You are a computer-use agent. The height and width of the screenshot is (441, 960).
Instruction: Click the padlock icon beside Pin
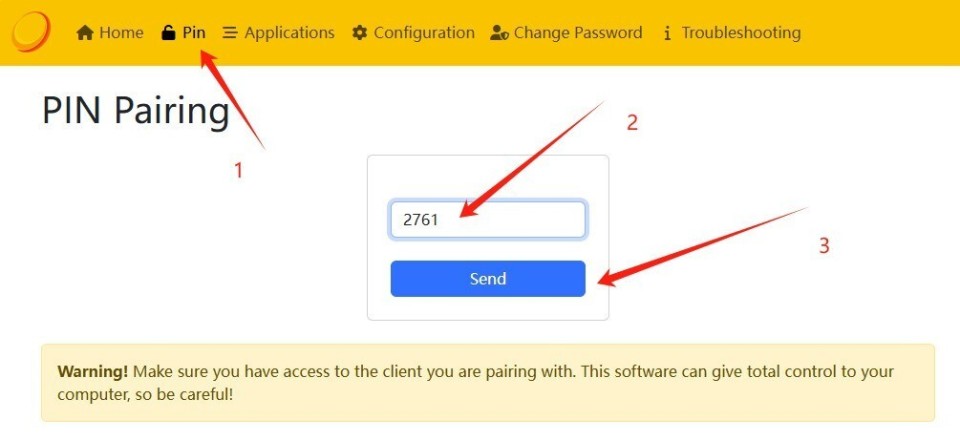pos(168,33)
